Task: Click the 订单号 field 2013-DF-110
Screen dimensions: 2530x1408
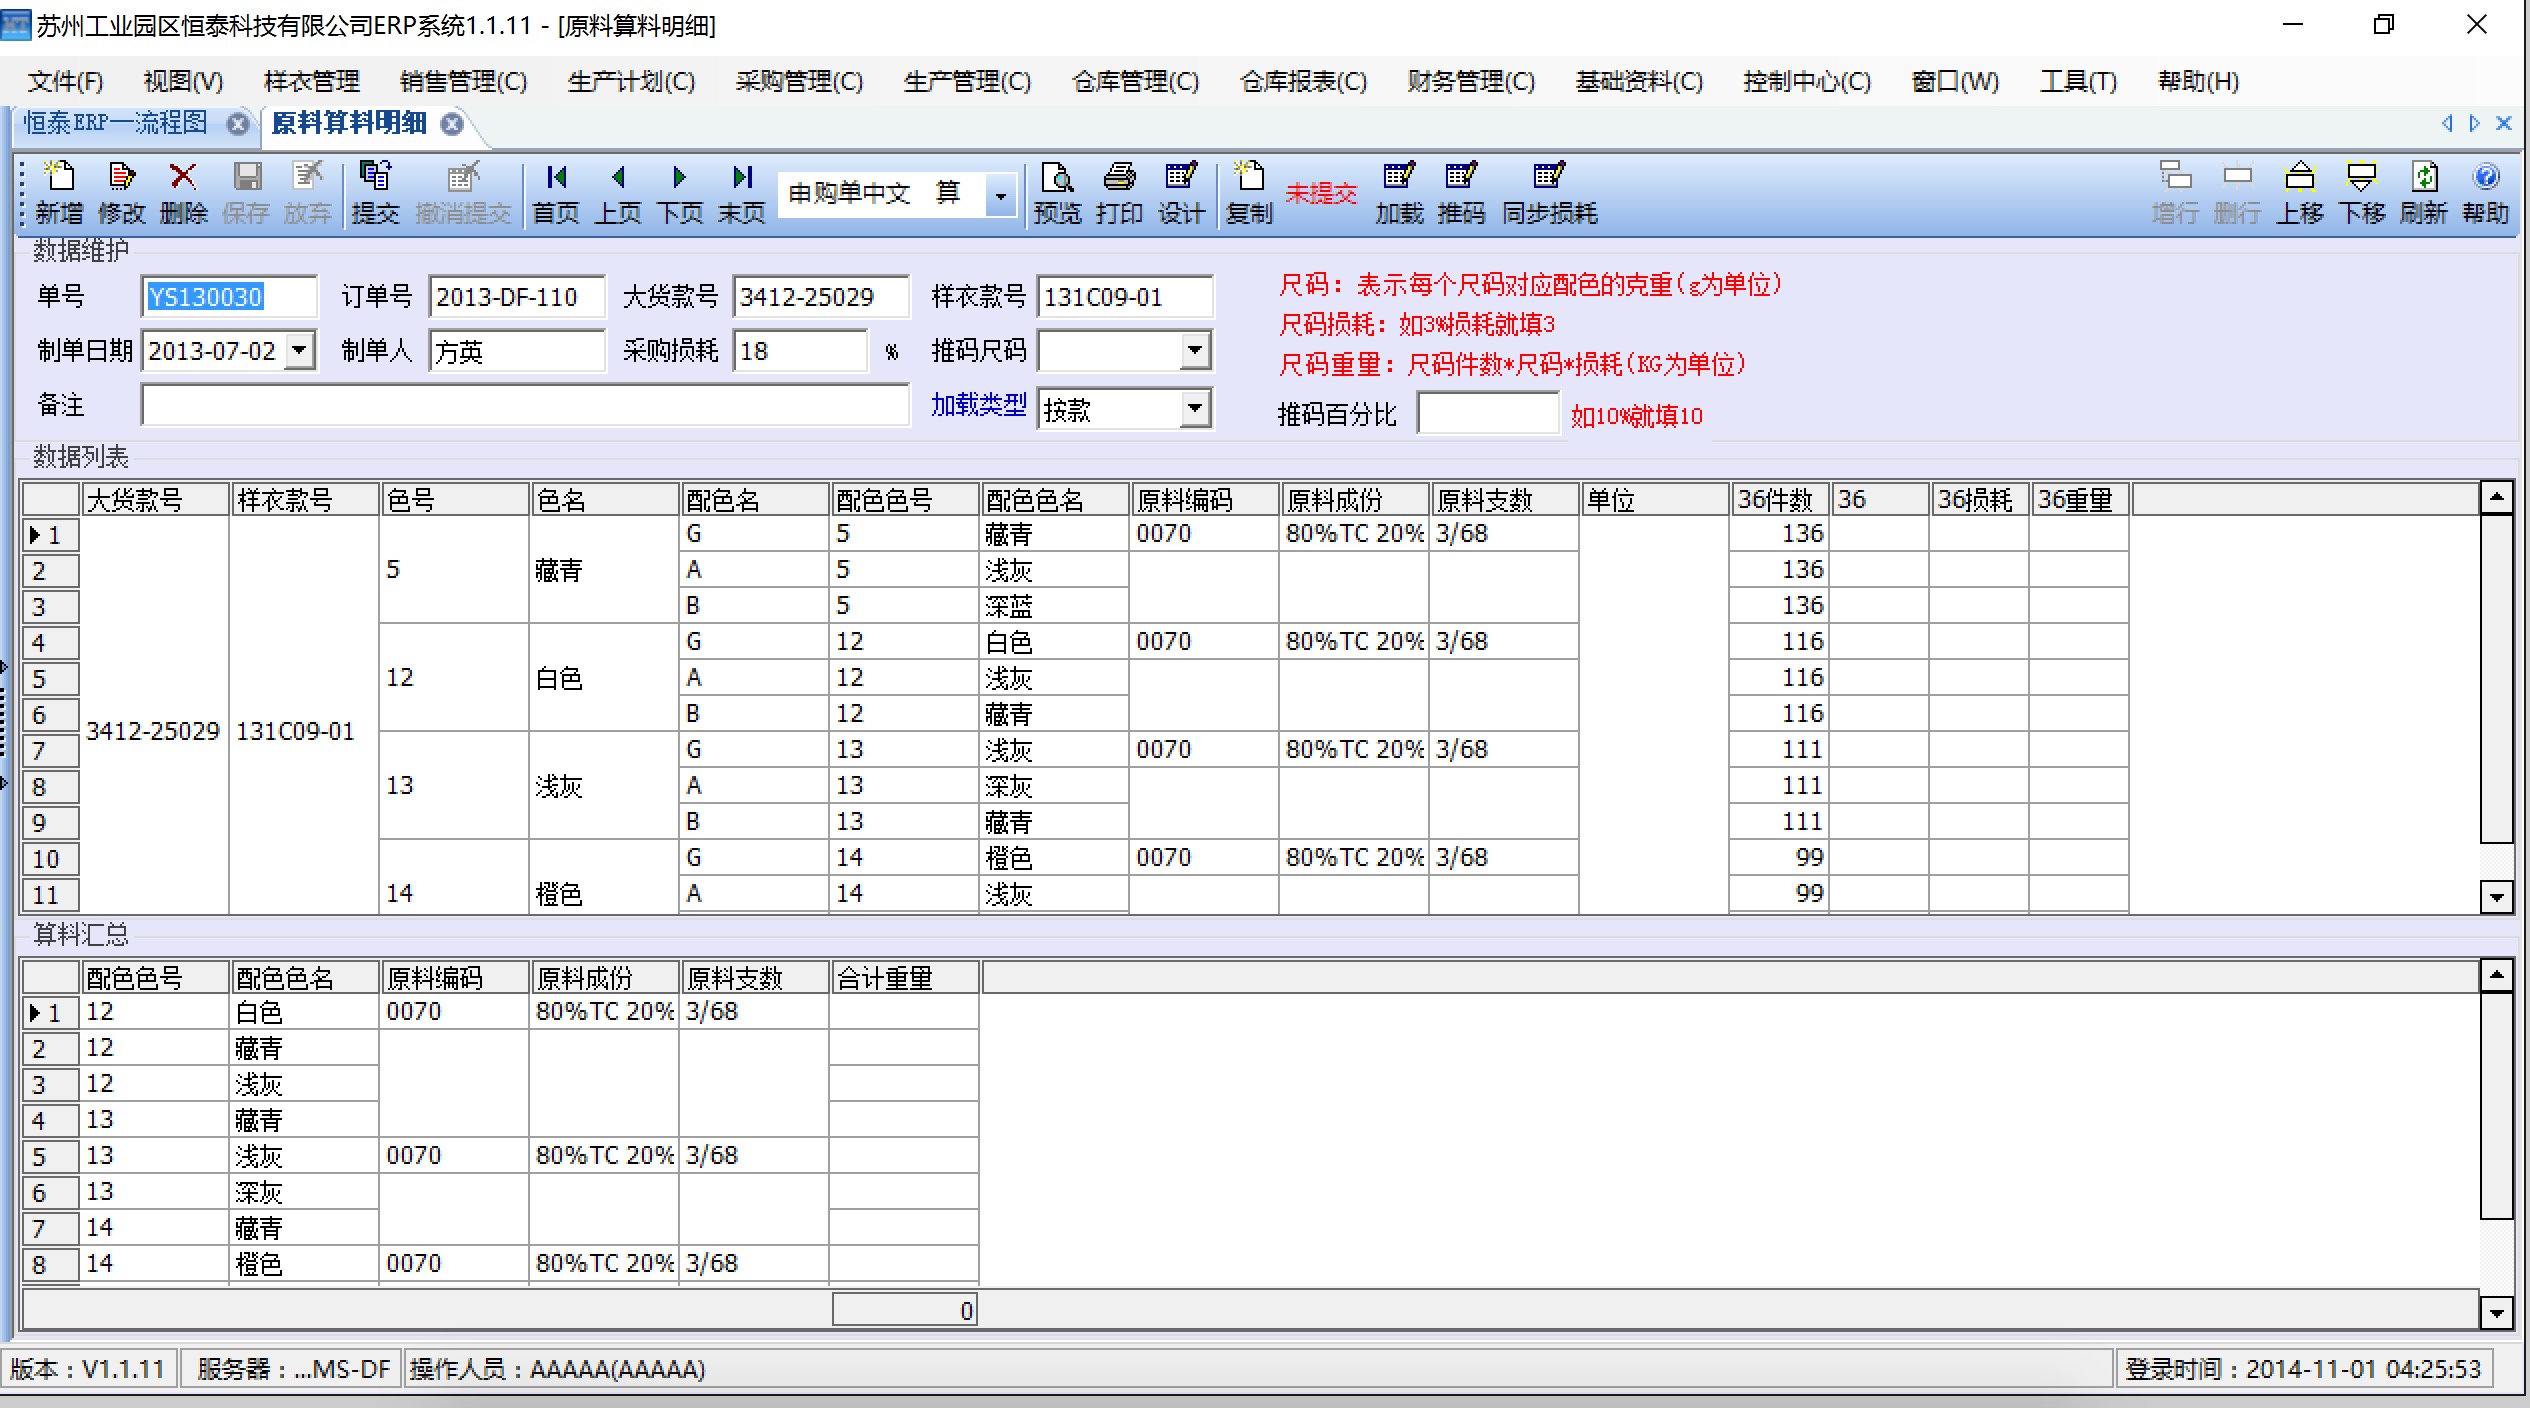Action: (x=517, y=297)
